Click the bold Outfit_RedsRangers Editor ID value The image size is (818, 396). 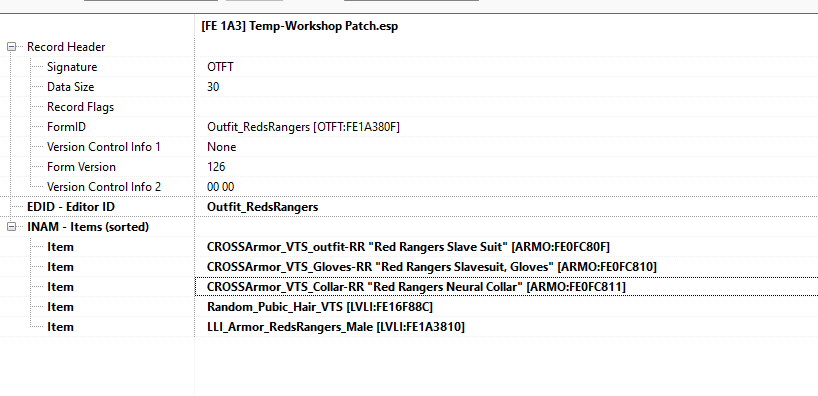tap(262, 207)
